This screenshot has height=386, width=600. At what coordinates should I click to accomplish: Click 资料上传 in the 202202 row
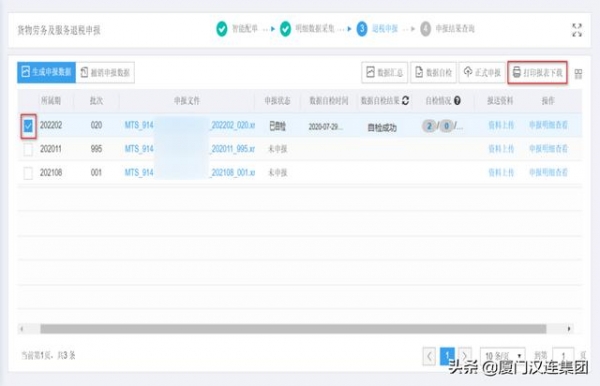point(501,125)
